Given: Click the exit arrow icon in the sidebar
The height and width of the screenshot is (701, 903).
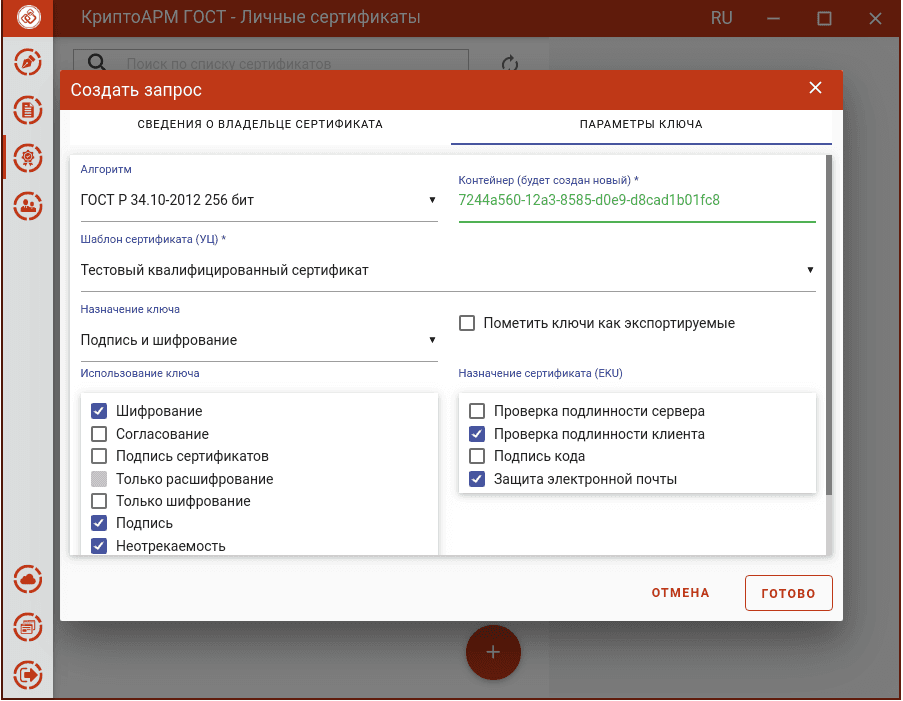Looking at the screenshot, I should pyautogui.click(x=28, y=675).
